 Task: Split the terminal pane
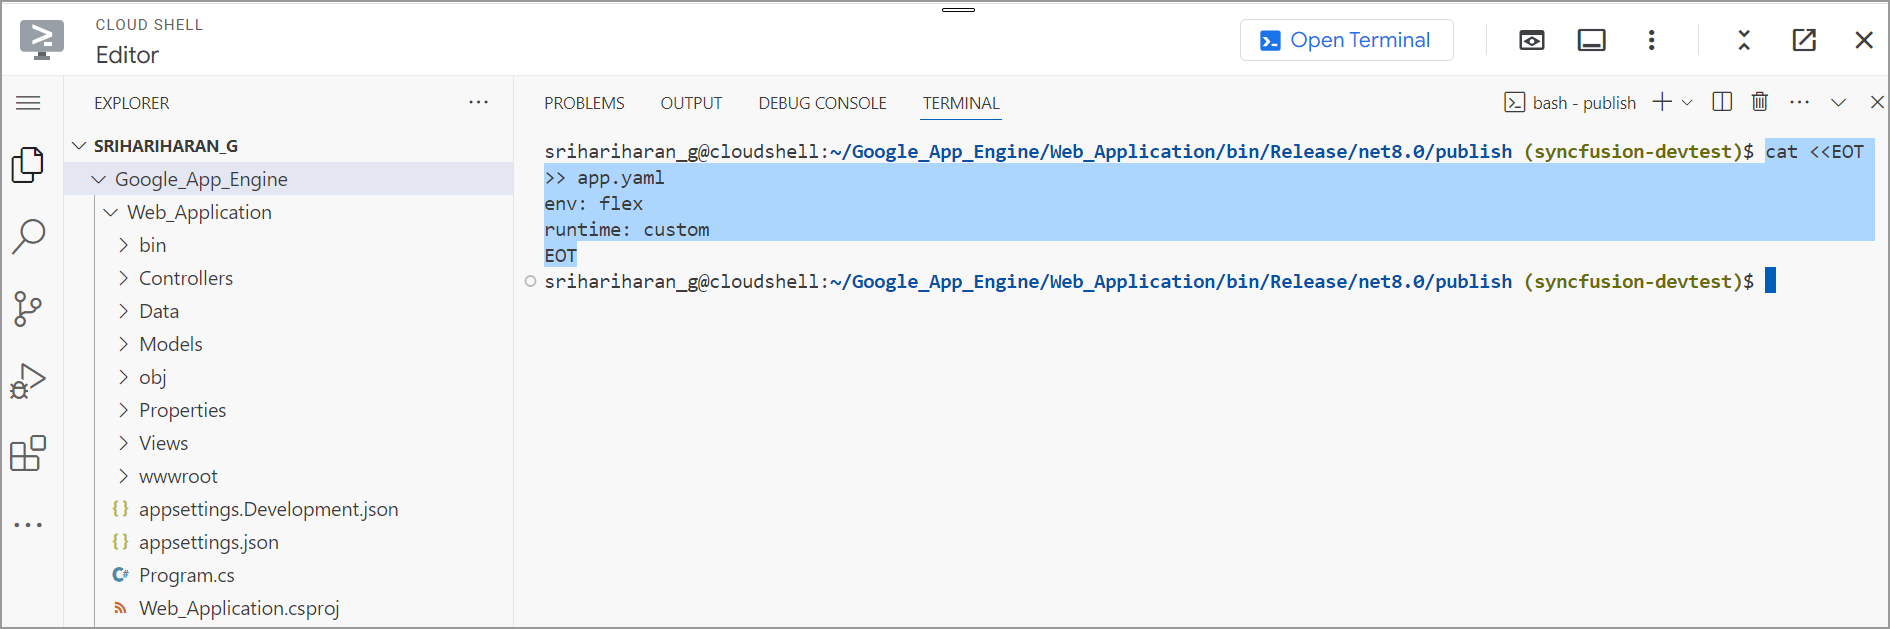click(x=1722, y=102)
